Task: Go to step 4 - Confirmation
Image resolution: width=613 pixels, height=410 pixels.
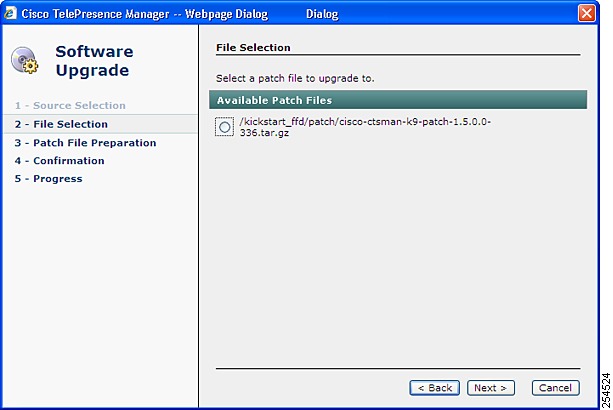Action: tap(60, 161)
